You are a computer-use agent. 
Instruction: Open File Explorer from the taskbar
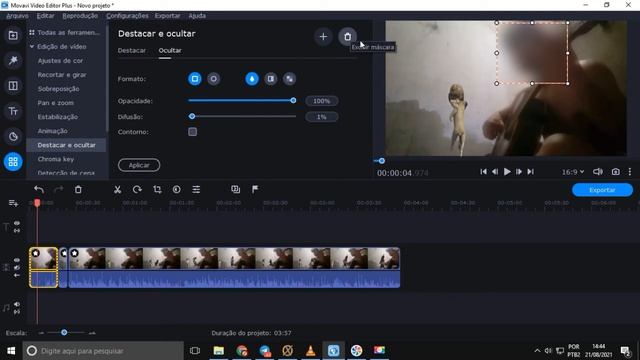(x=219, y=351)
